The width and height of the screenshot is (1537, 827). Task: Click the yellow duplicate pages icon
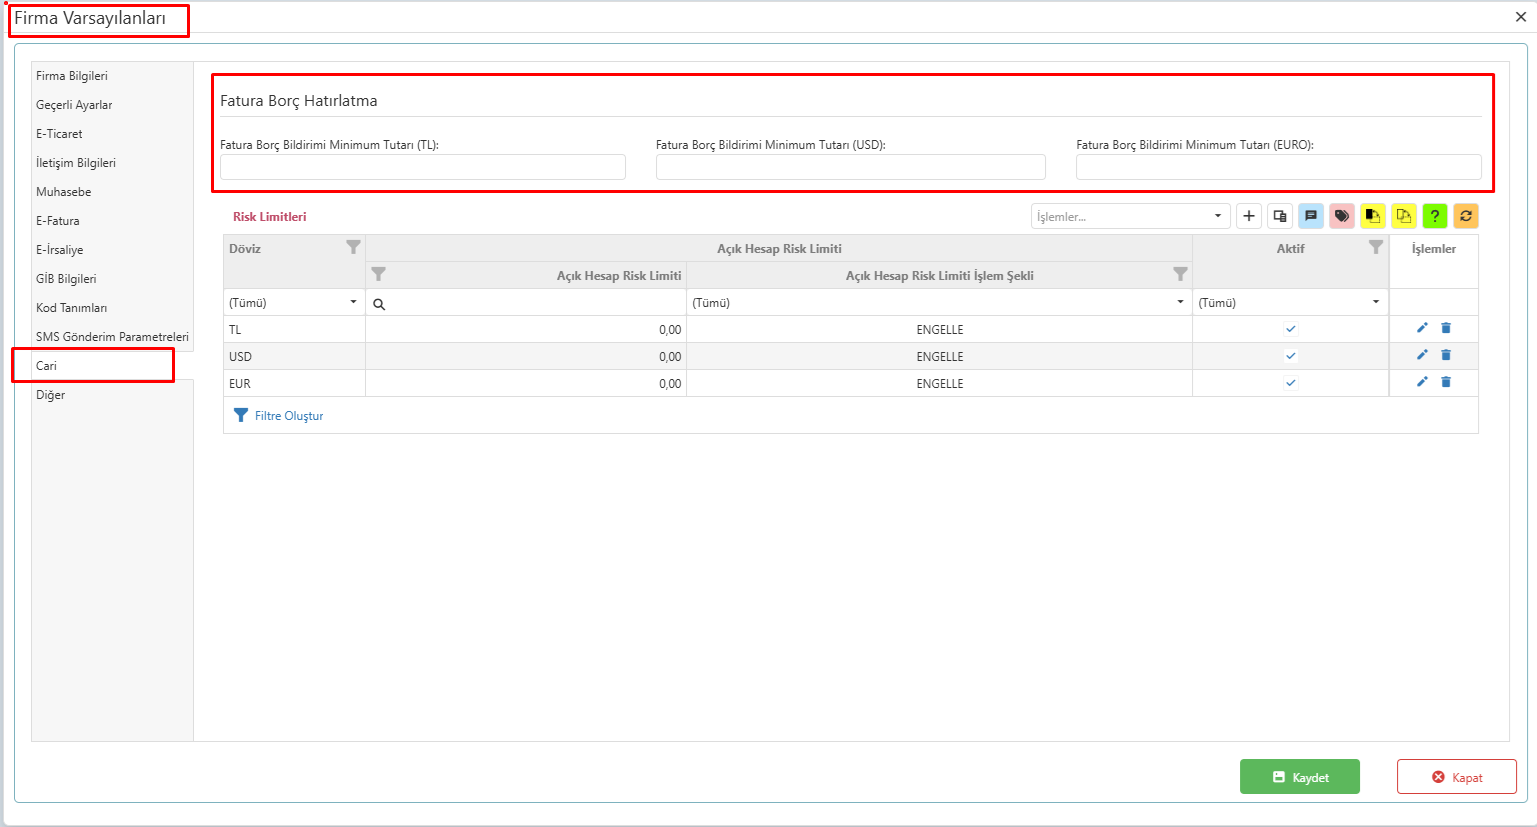[1404, 216]
